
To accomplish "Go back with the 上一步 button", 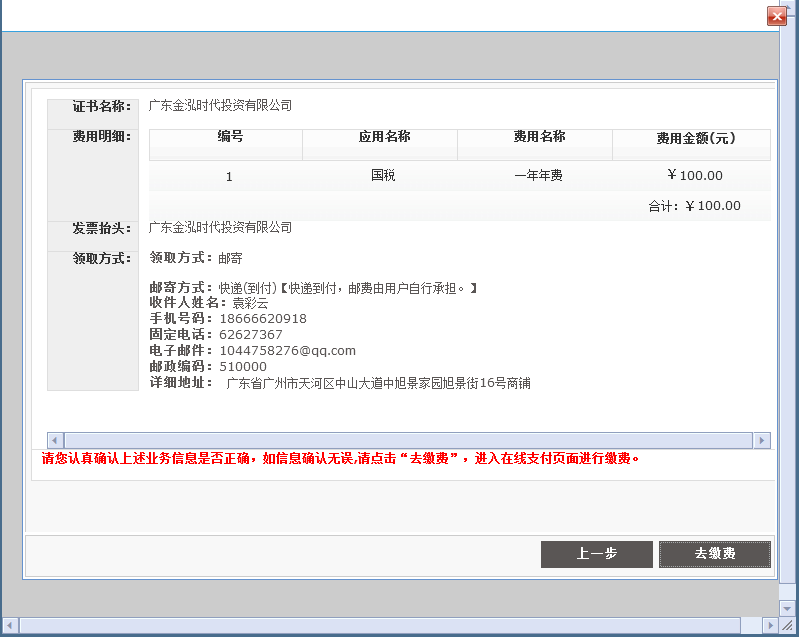I will 597,554.
